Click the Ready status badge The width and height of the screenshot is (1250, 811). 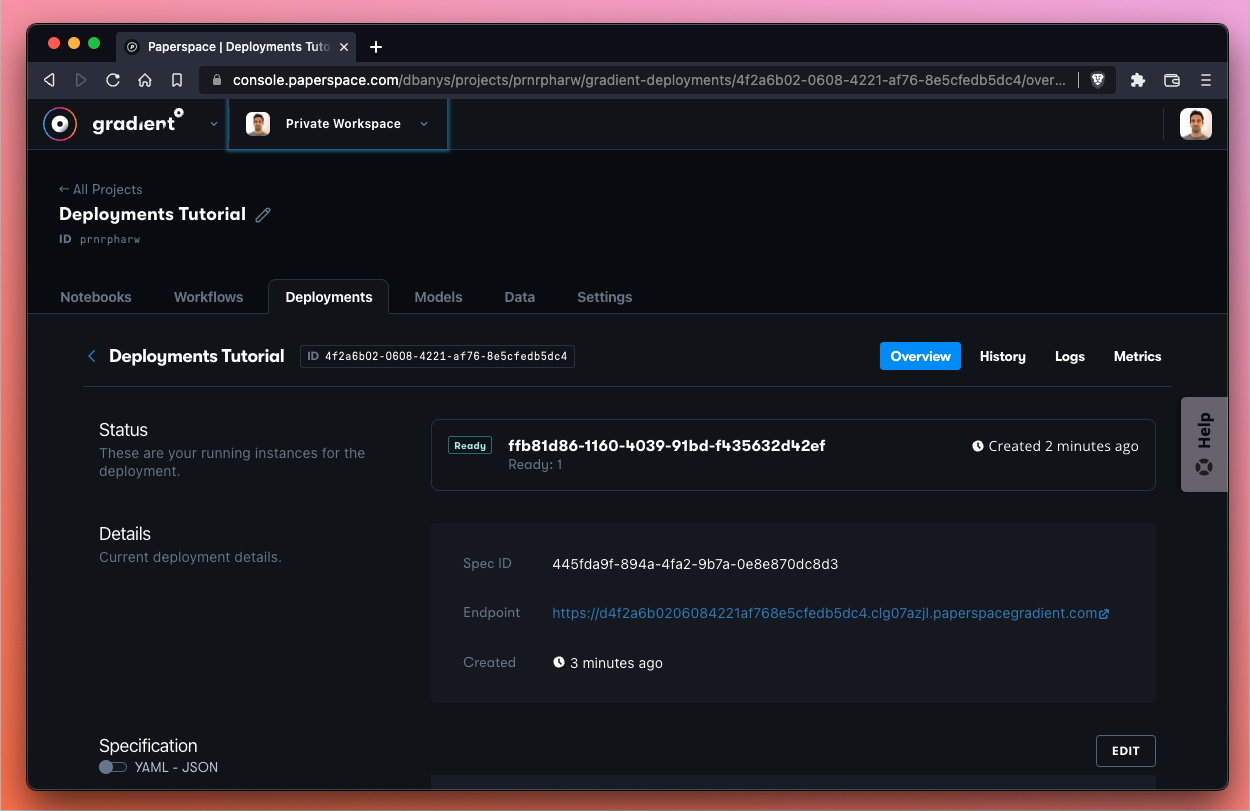pos(470,446)
